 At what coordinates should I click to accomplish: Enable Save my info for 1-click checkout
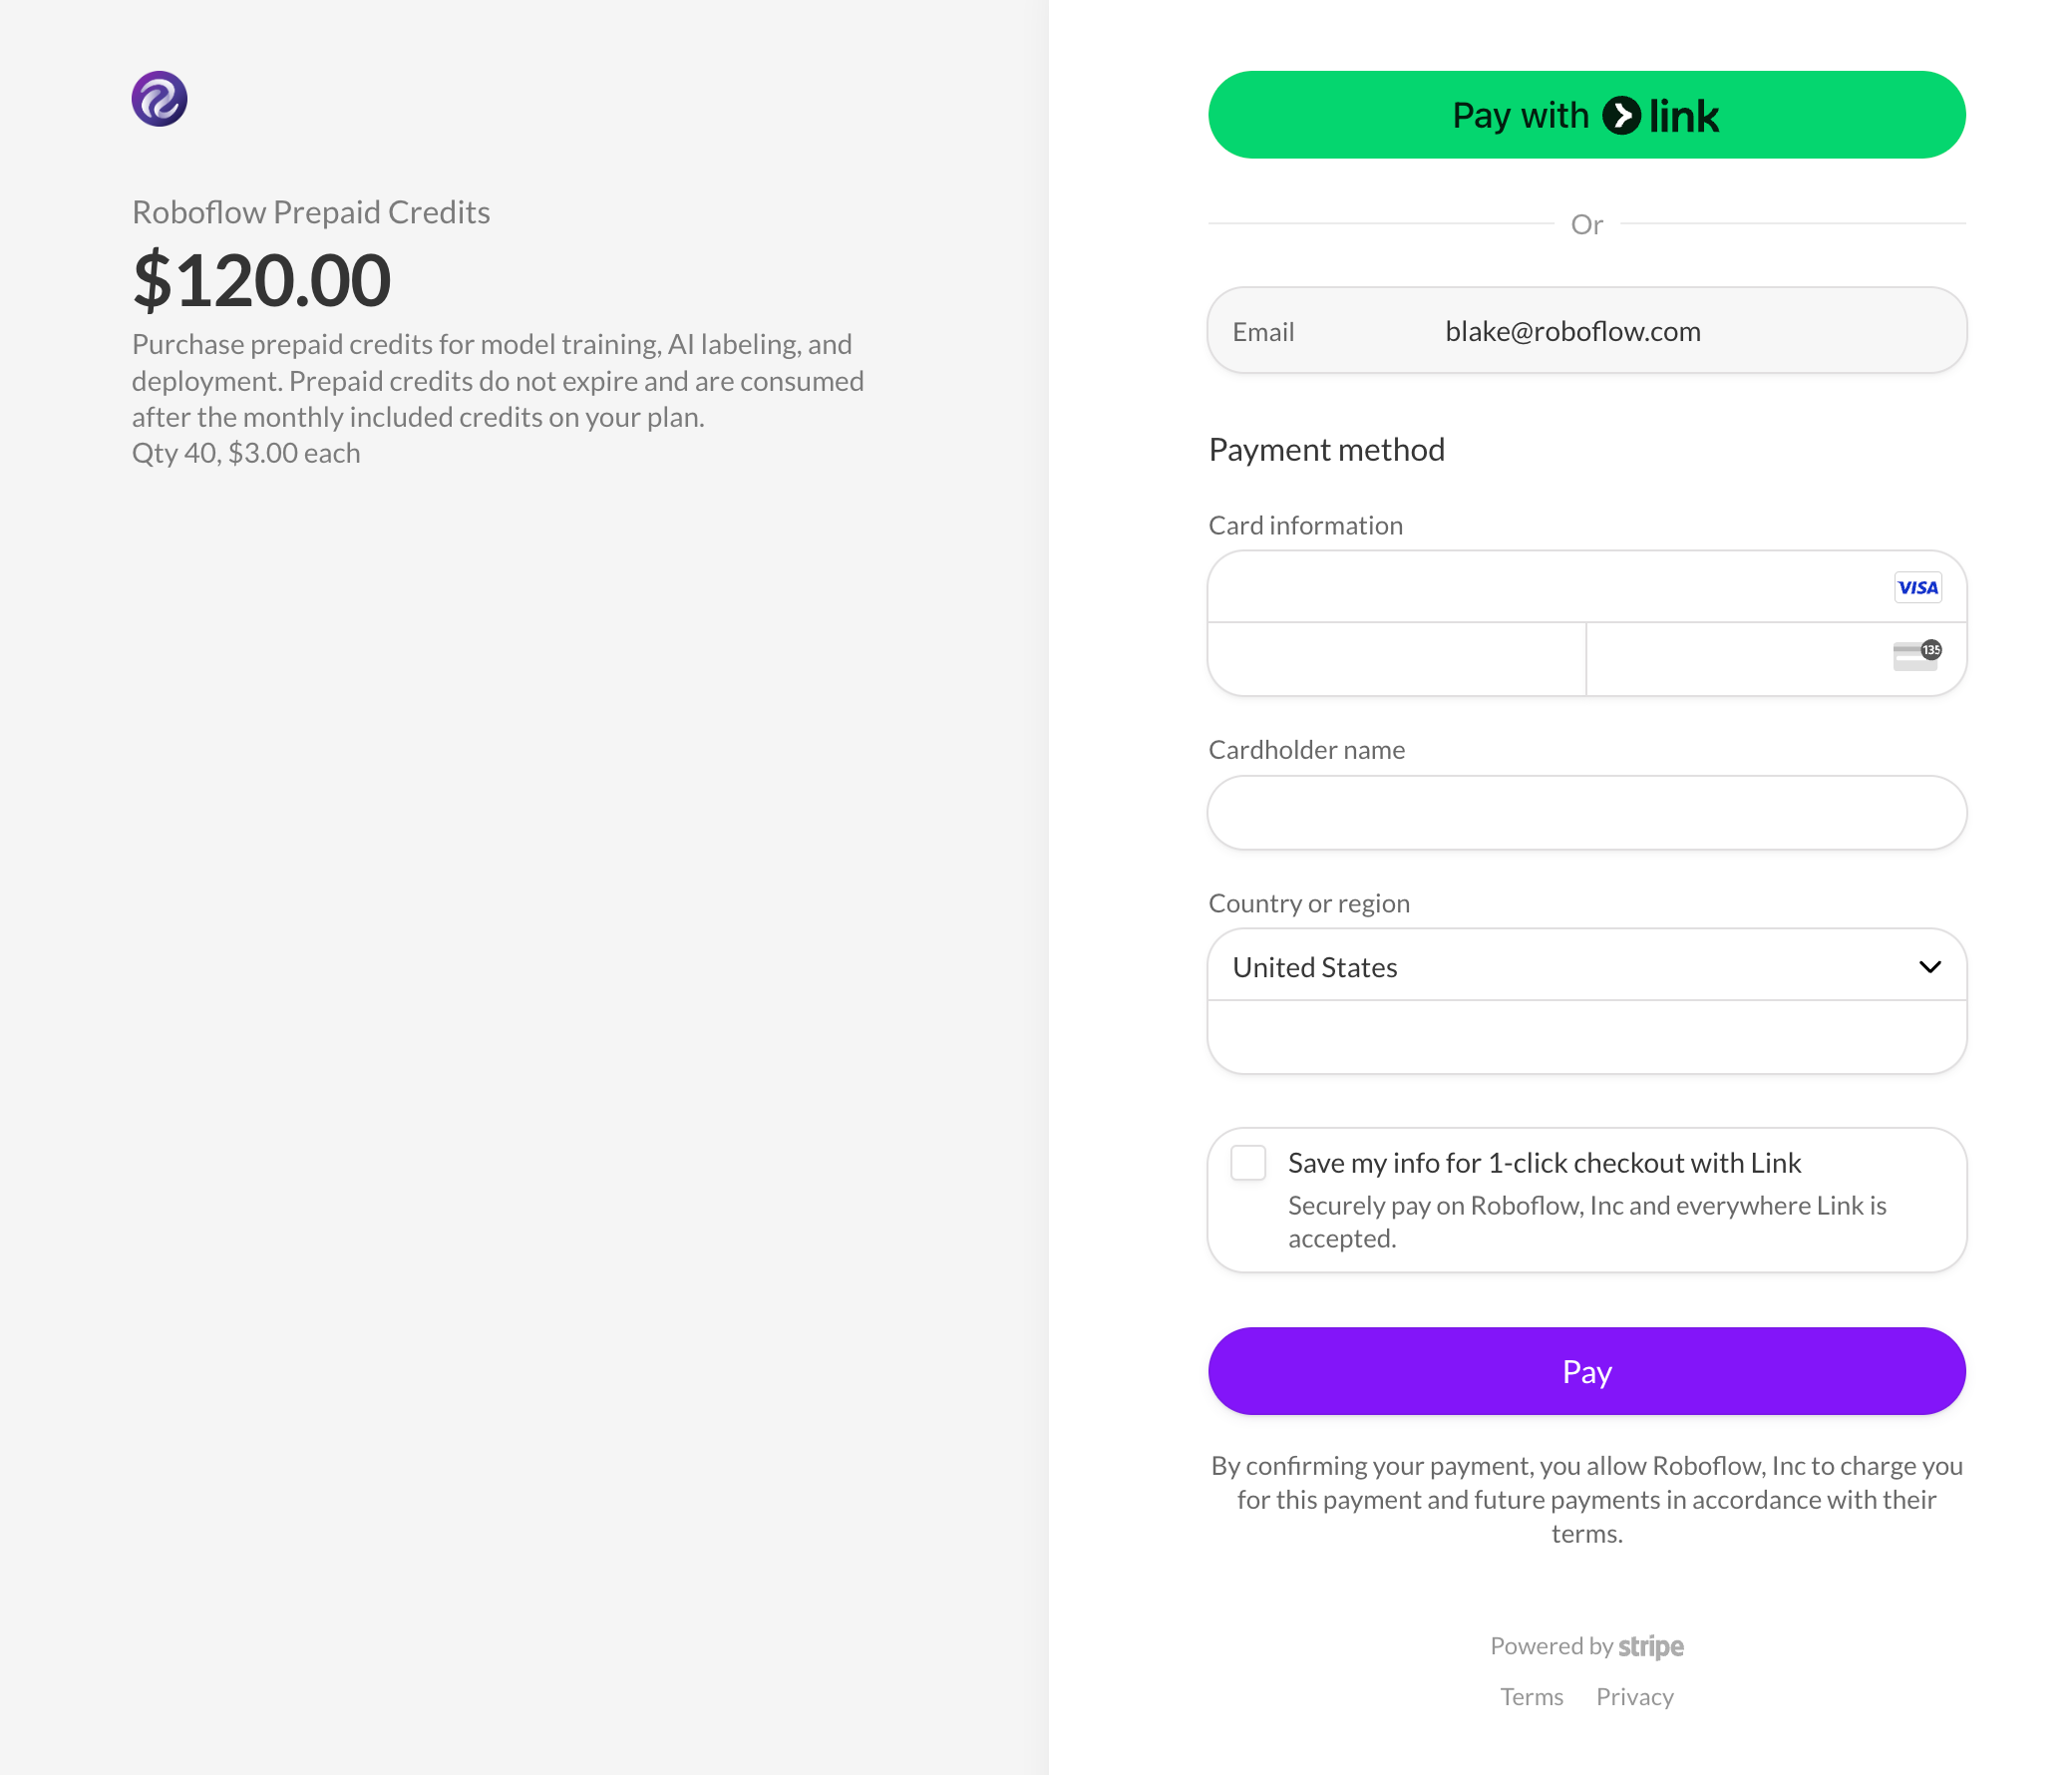pos(1248,1163)
